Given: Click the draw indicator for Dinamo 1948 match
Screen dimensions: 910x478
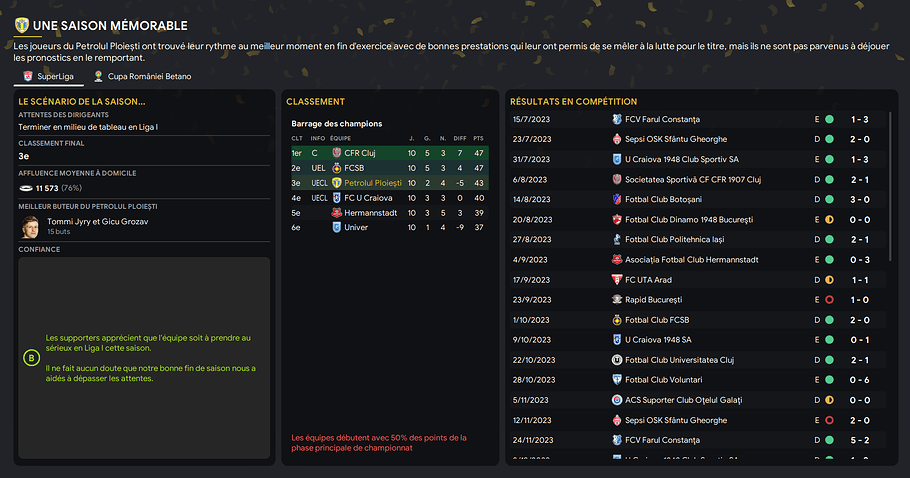Looking at the screenshot, I should click(x=829, y=220).
